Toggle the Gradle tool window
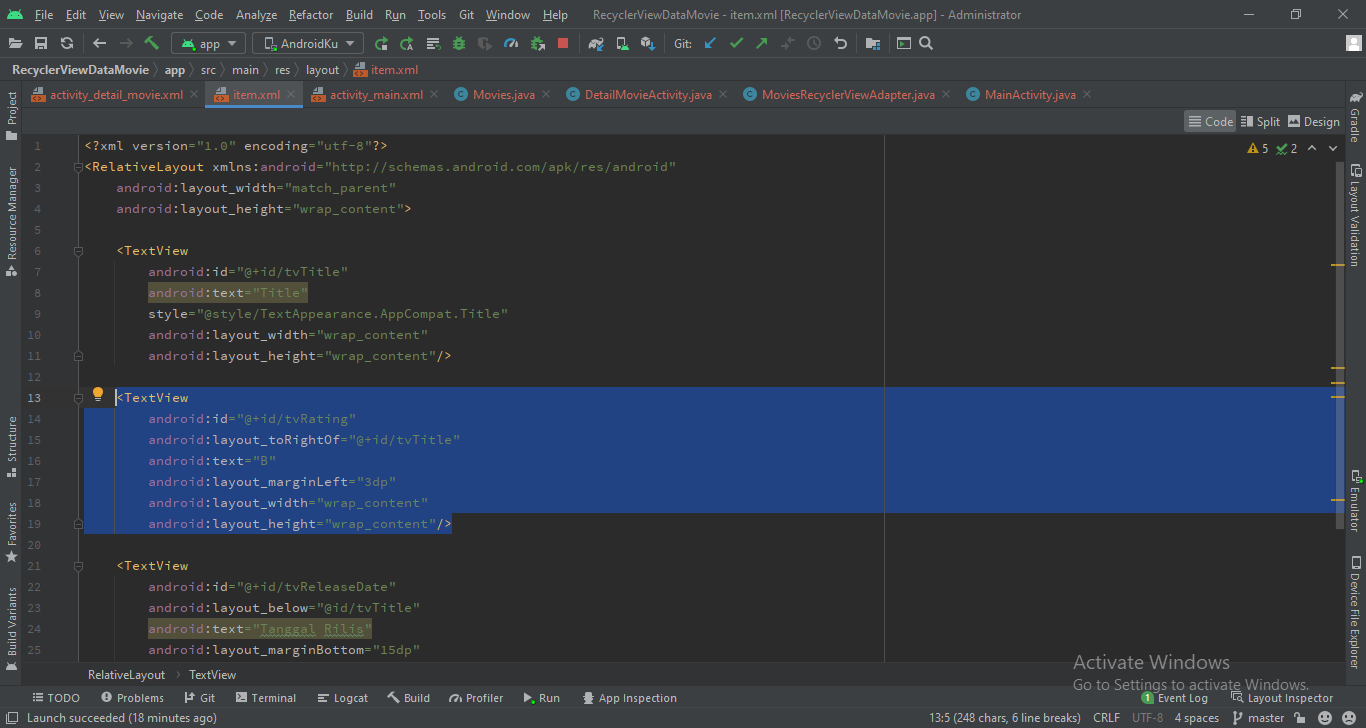1366x728 pixels. point(1355,117)
